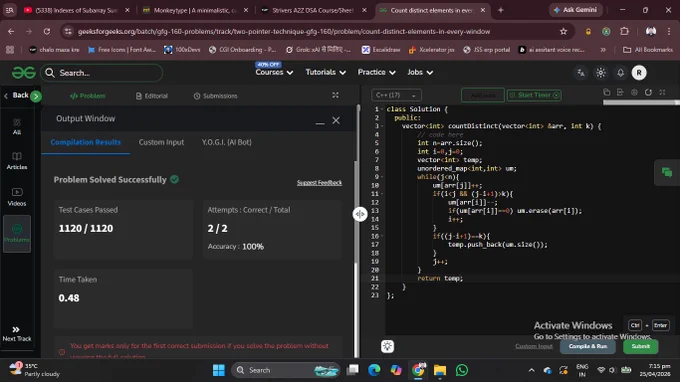Screen dimensions: 680x382
Task: Open Videos in left sidebar
Action: 16,197
